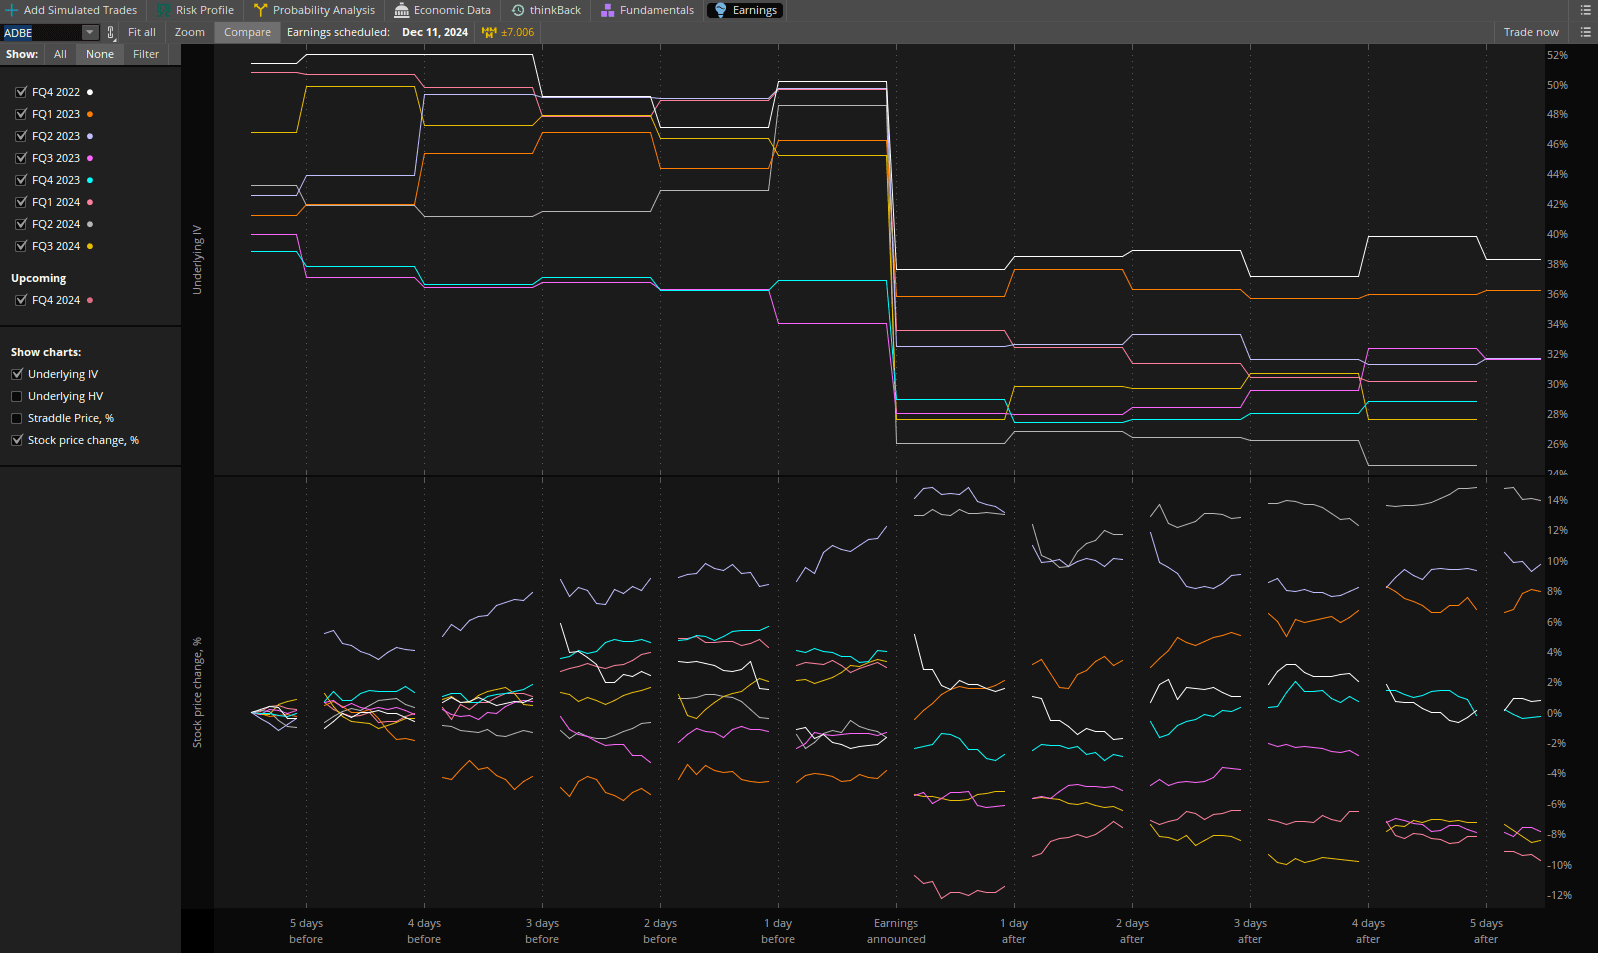Disable the Stock price change, % chart
The width and height of the screenshot is (1598, 953).
[x=17, y=440]
